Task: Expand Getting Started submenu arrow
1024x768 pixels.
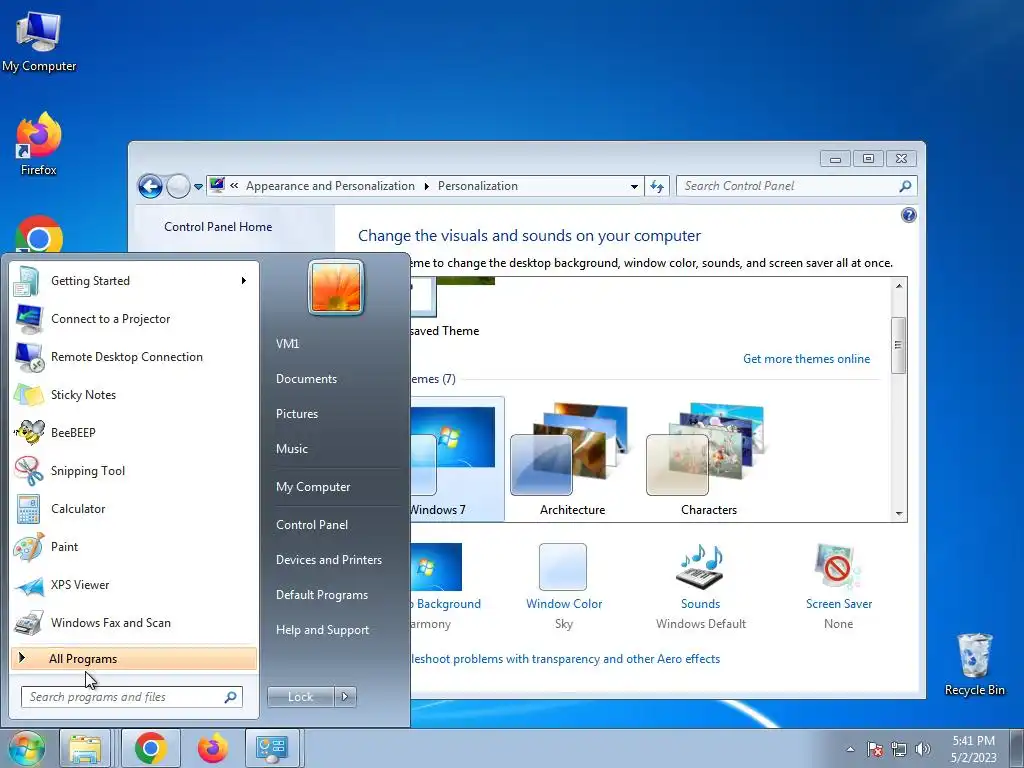Action: pyautogui.click(x=244, y=281)
